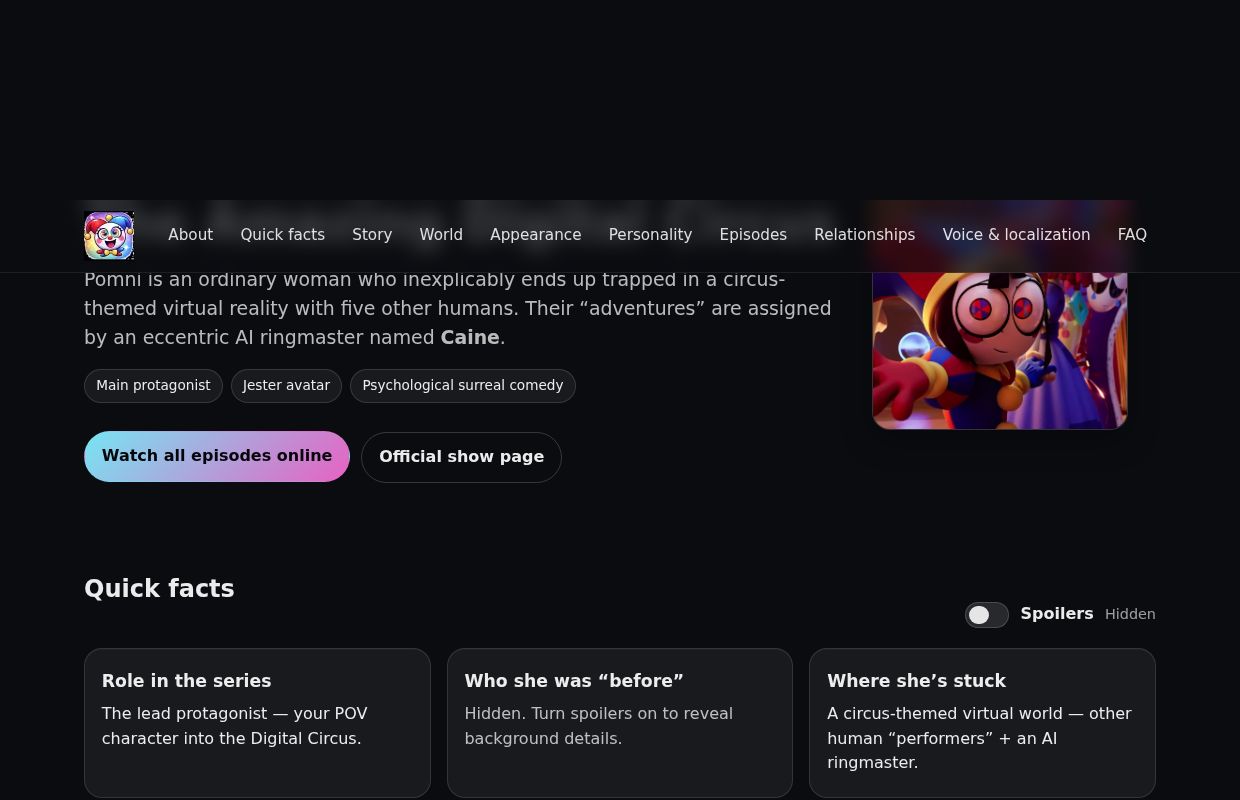Click the Hidden spoiler status label

(1130, 614)
